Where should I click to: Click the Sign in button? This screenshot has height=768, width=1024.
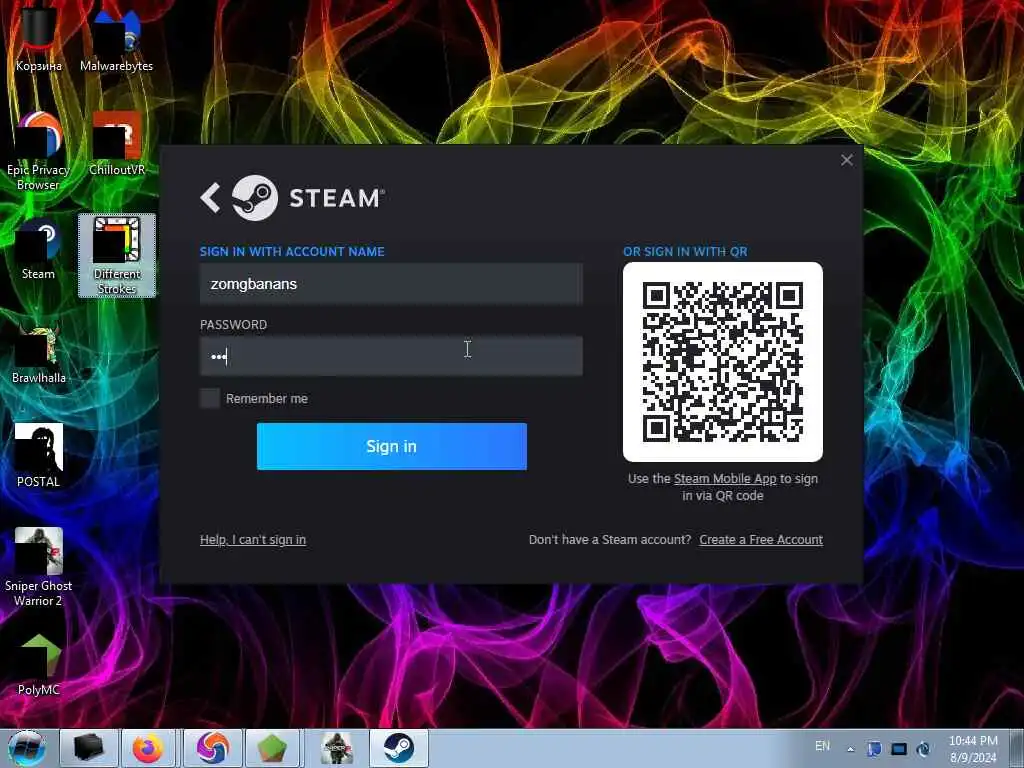point(391,446)
